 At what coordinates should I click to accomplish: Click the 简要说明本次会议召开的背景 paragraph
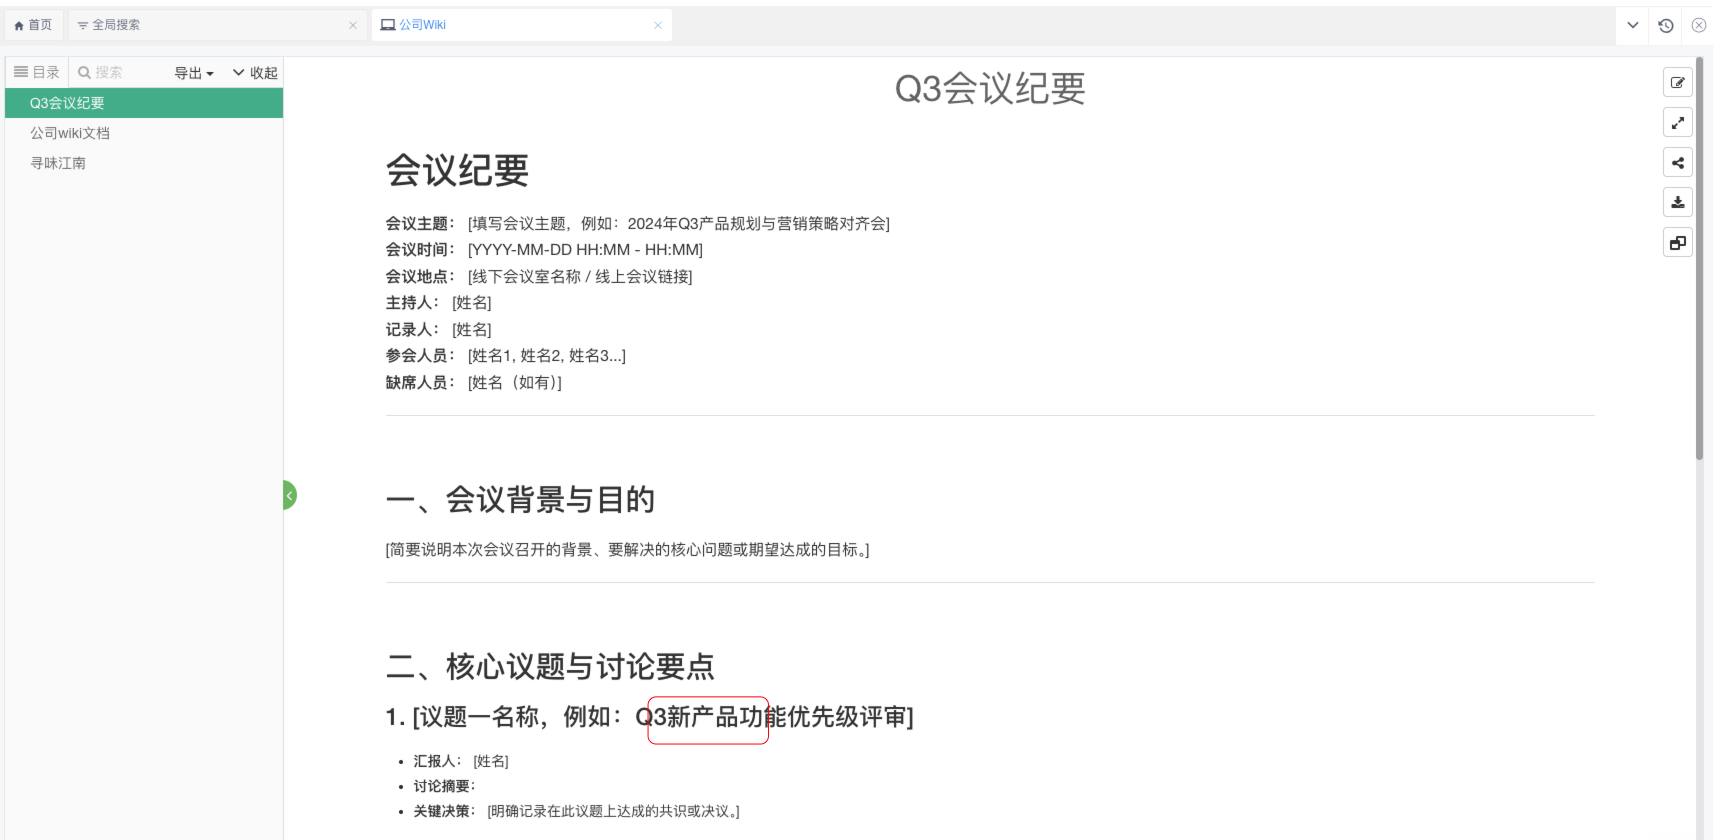pyautogui.click(x=628, y=550)
